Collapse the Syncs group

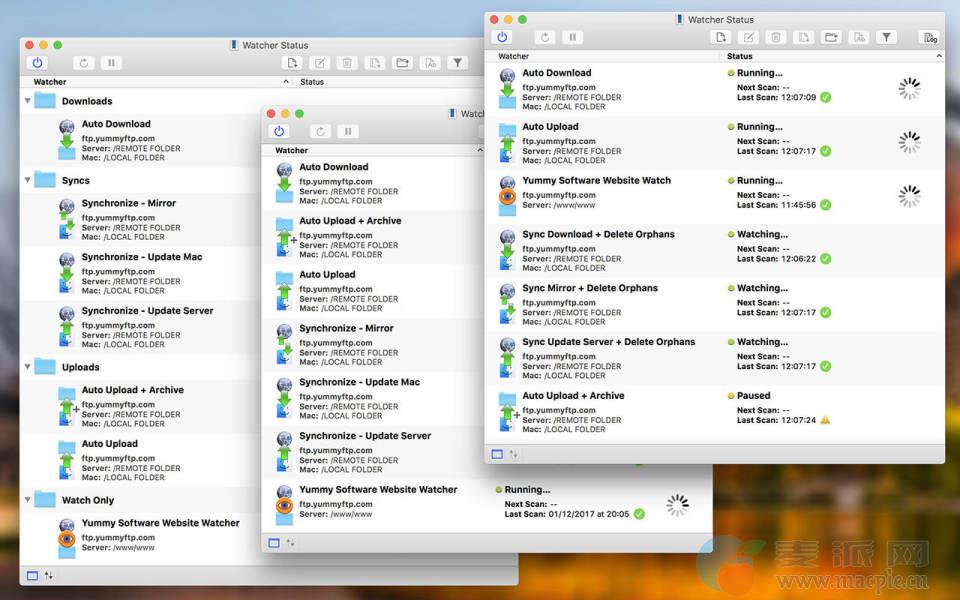click(28, 181)
